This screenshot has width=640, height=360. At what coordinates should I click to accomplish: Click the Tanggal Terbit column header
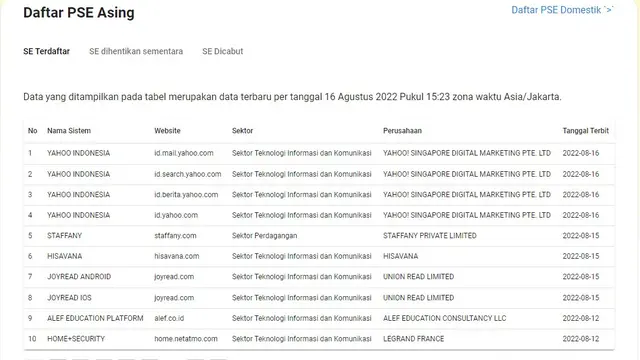point(585,131)
